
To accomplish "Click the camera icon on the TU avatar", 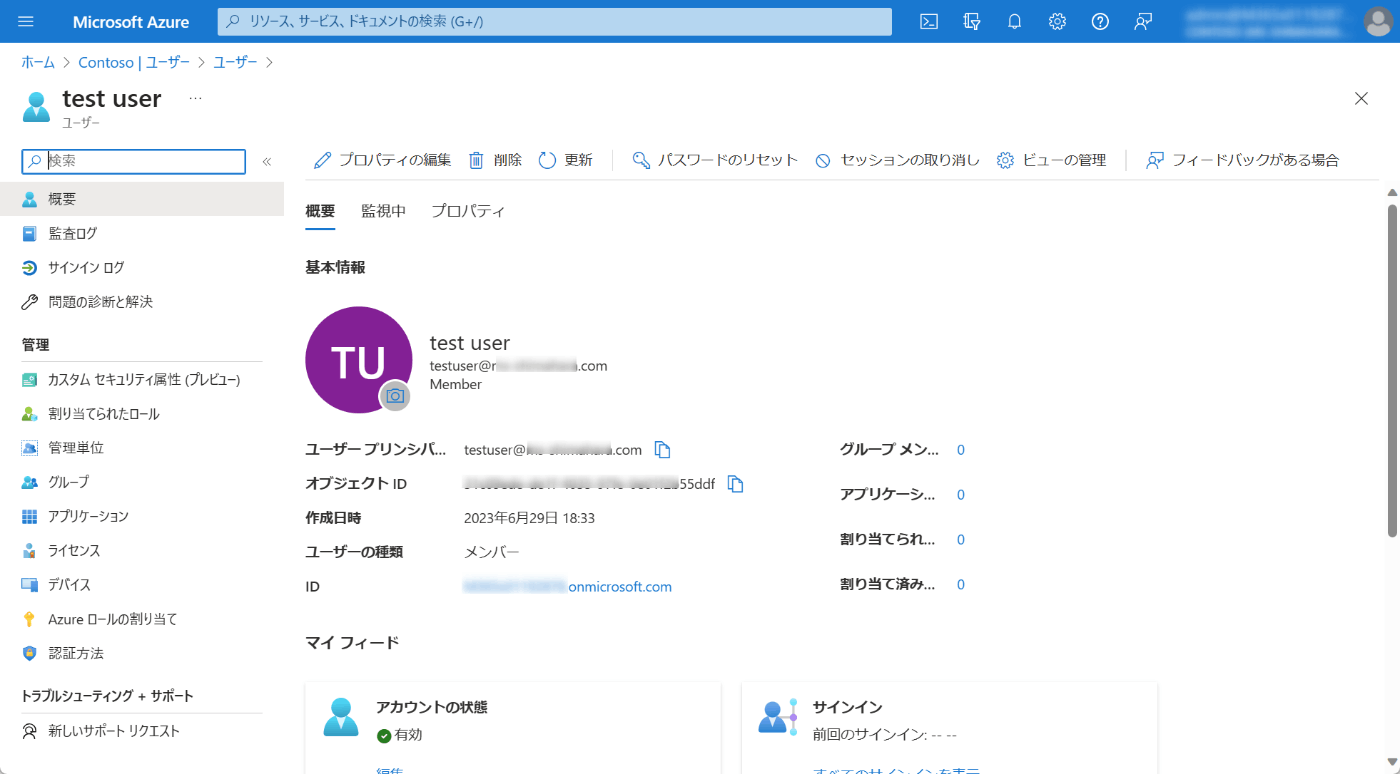I will 395,396.
